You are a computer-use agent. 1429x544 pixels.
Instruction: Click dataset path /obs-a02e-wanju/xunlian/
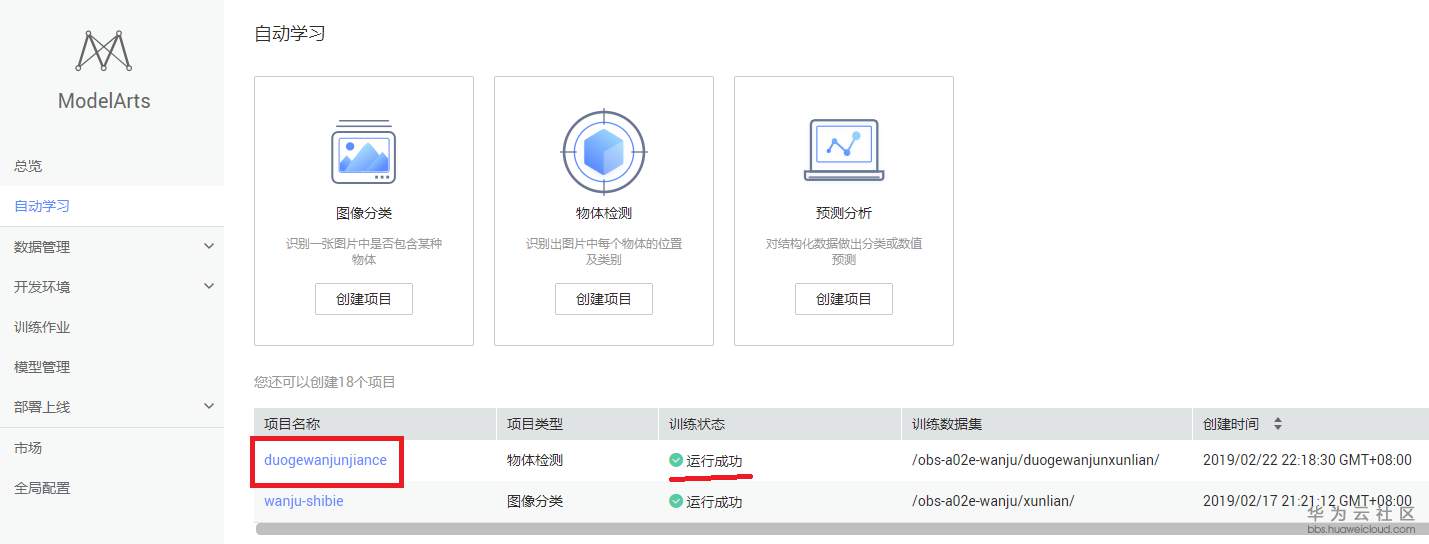coord(993,501)
